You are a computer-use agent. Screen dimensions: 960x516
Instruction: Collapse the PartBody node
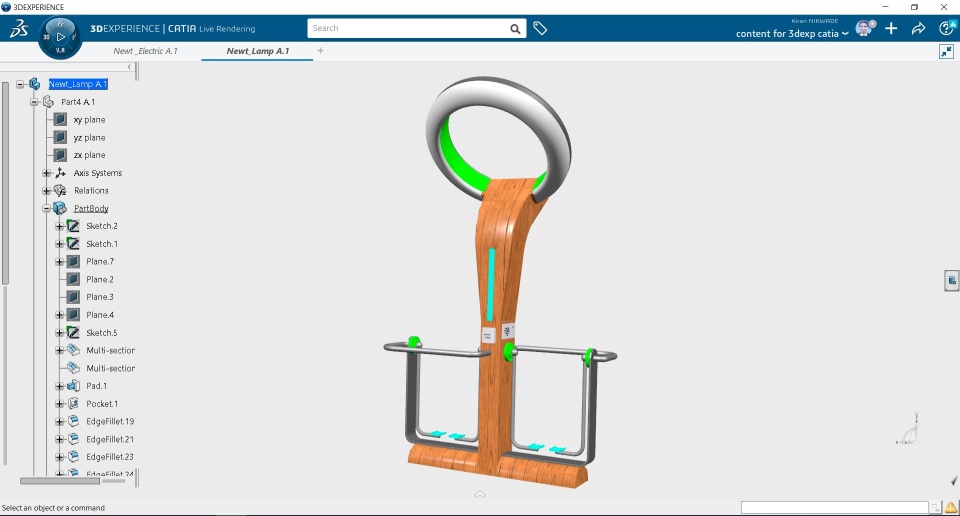(47, 208)
